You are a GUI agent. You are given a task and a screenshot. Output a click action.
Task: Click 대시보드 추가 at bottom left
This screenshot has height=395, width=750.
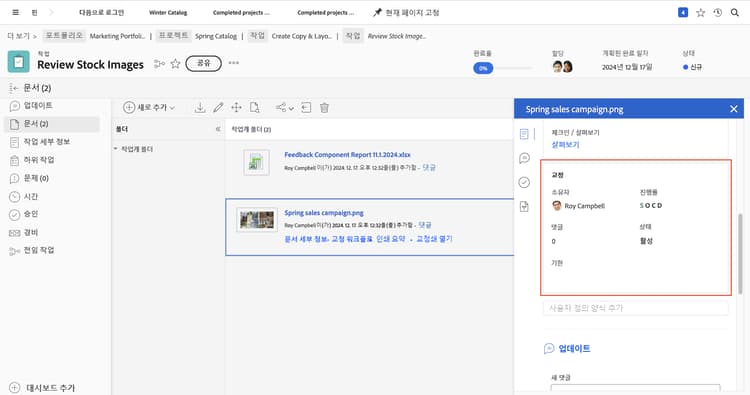point(42,387)
